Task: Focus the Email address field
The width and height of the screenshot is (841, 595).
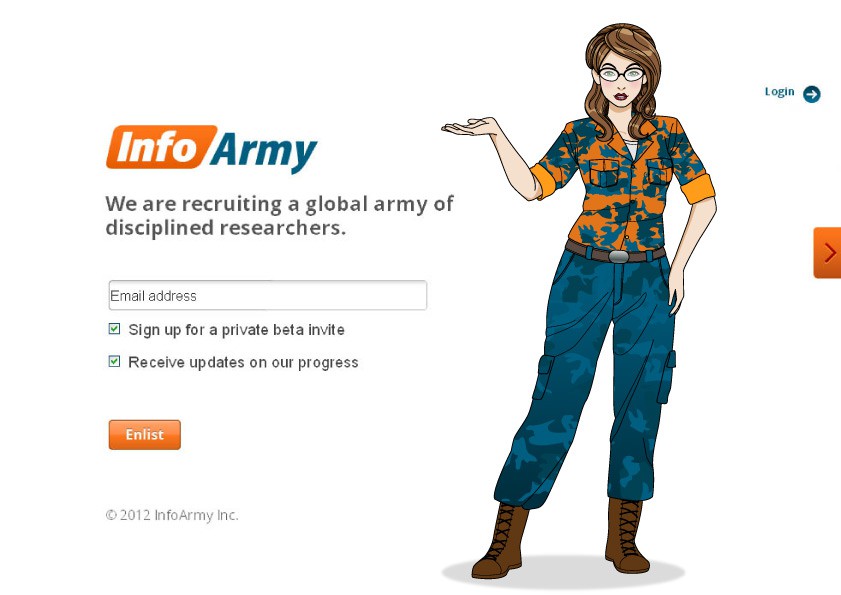Action: [268, 295]
